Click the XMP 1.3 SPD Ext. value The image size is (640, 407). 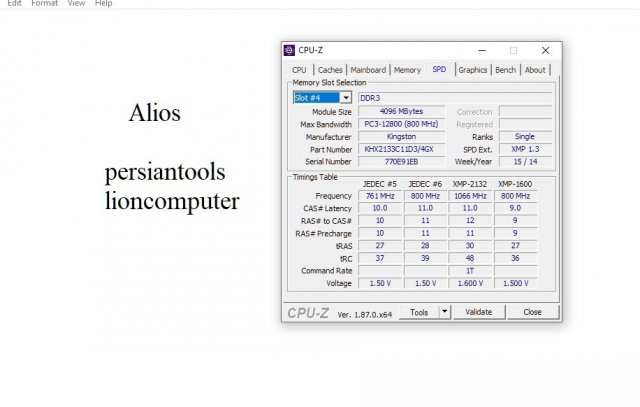[525, 149]
